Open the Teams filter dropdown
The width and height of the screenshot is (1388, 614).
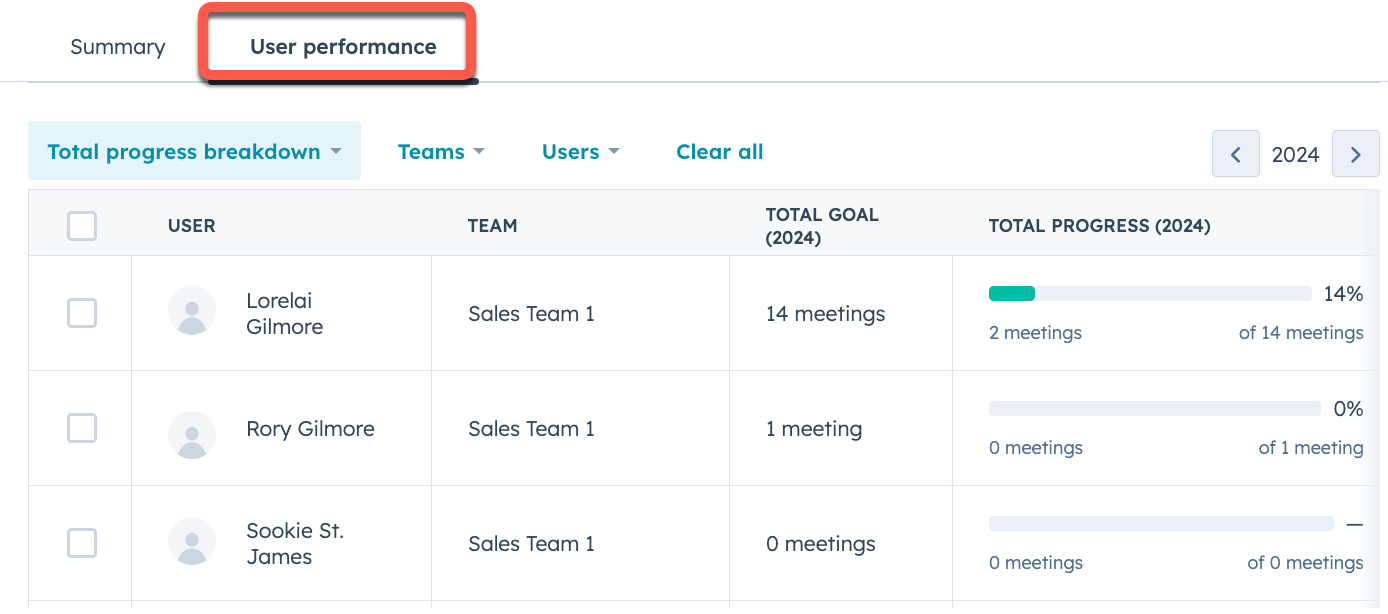[441, 152]
